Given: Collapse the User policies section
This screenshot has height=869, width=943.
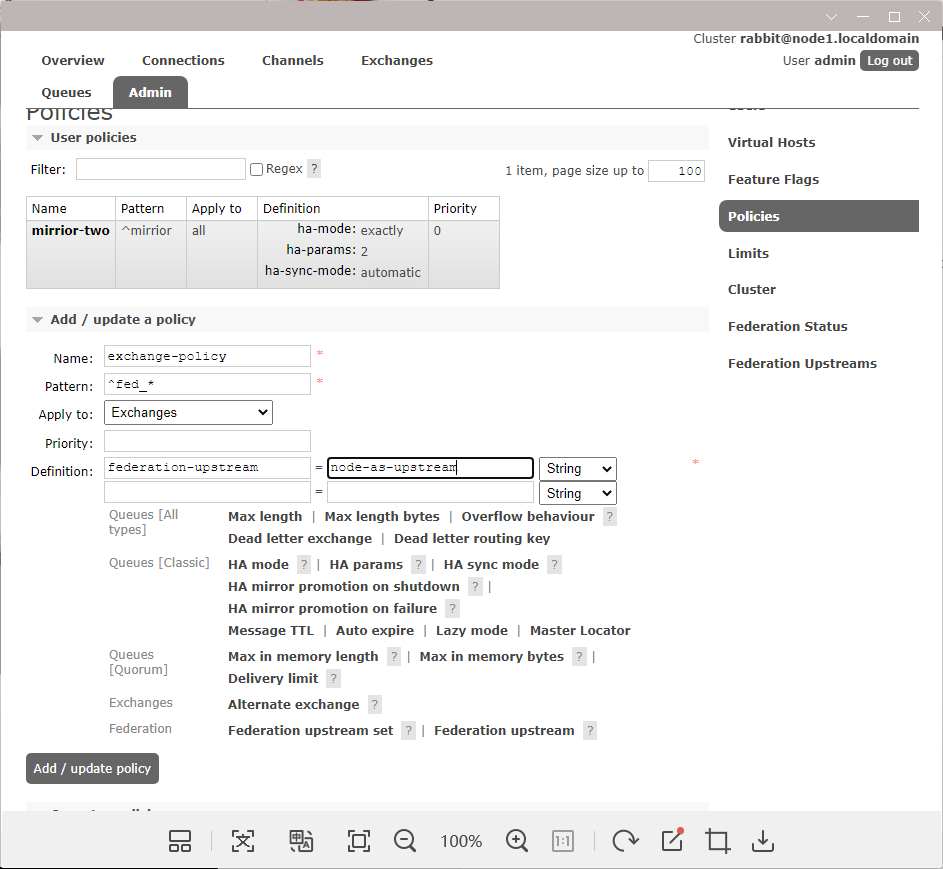Looking at the screenshot, I should pos(93,138).
